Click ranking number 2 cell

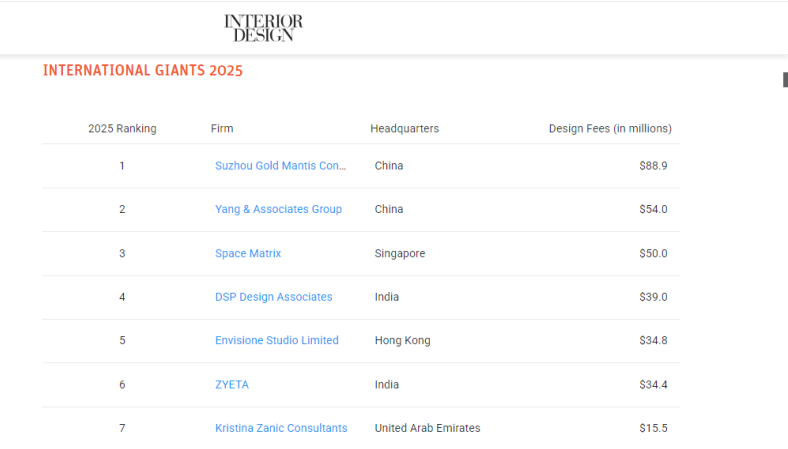click(x=122, y=209)
